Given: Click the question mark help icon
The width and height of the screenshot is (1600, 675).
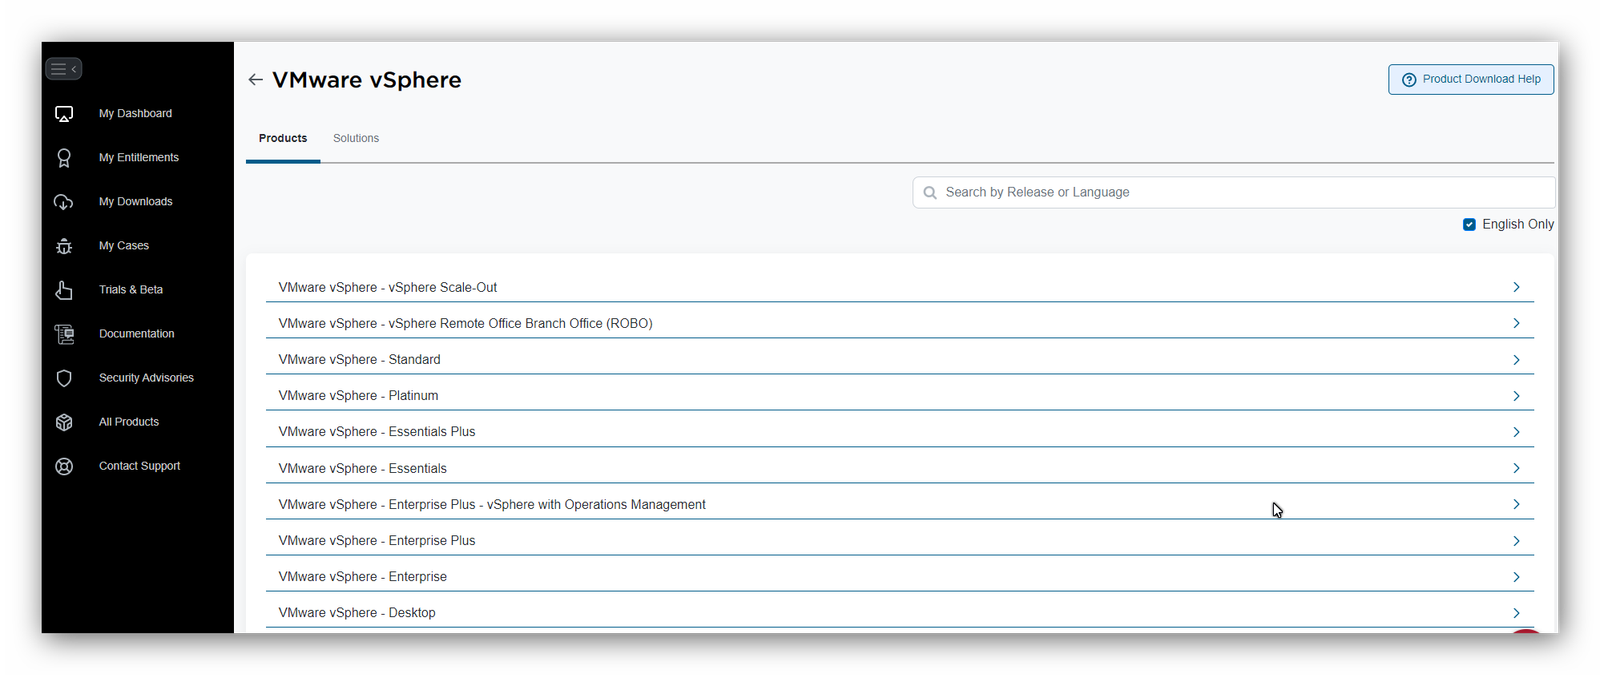Looking at the screenshot, I should 1409,80.
